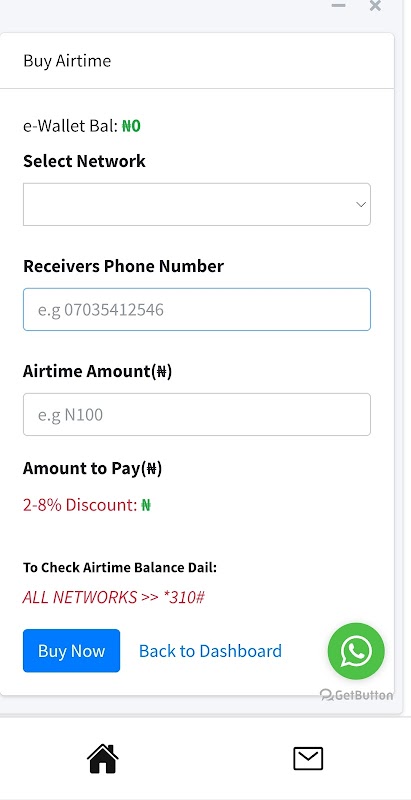Focus the Receivers Phone Number field

pyautogui.click(x=197, y=309)
